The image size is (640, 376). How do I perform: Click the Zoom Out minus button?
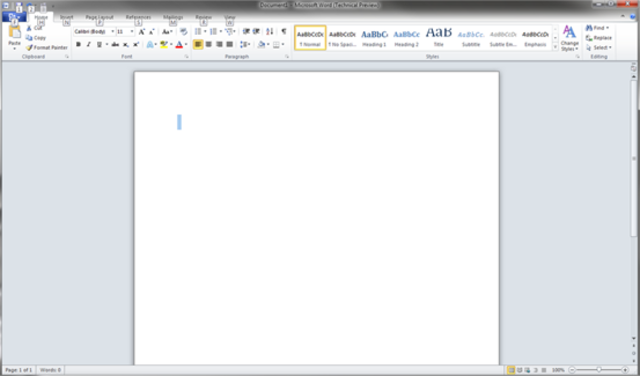point(572,370)
